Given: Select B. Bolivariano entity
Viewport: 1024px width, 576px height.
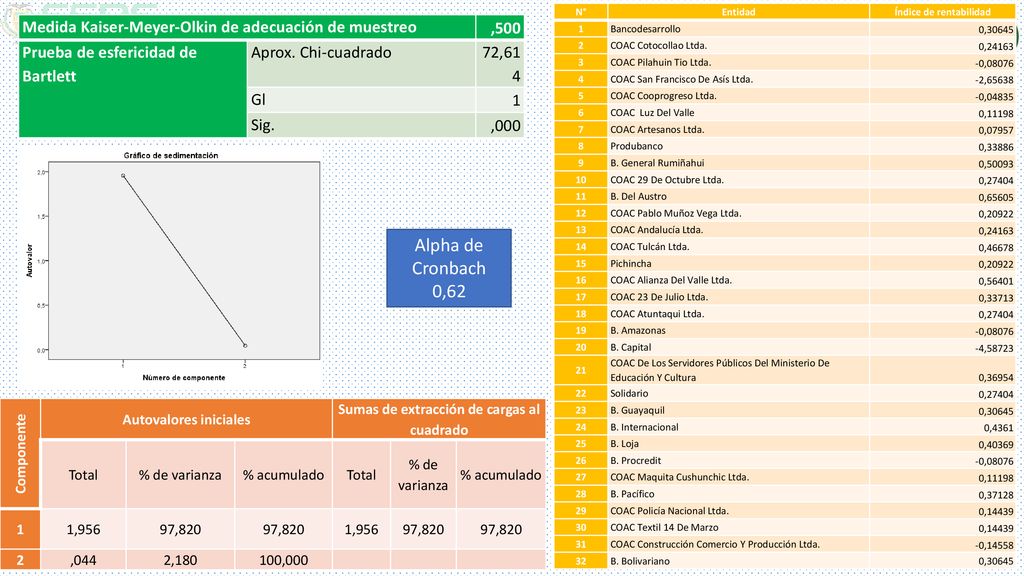Looking at the screenshot, I should coord(640,561).
